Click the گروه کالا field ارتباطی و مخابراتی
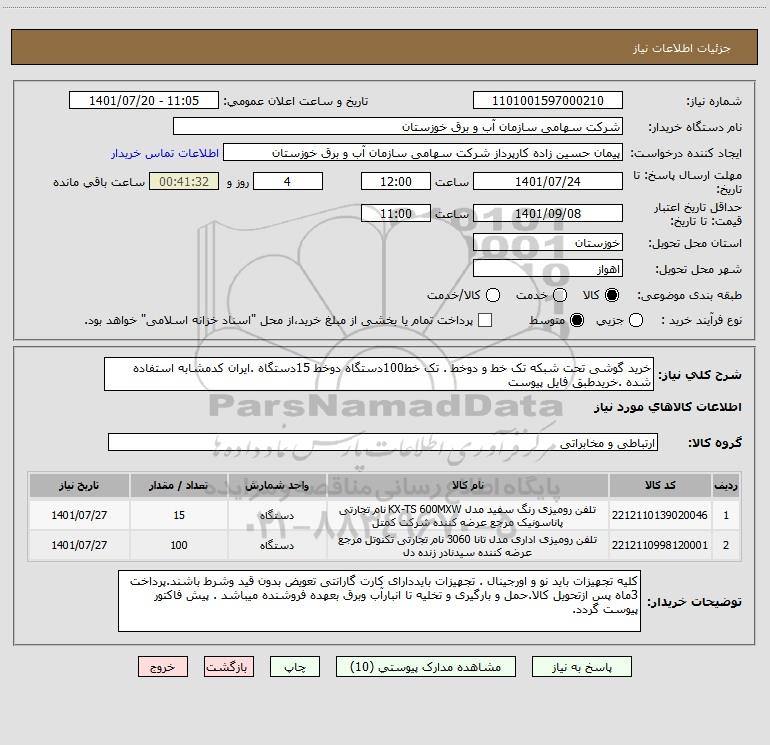This screenshot has width=770, height=745. pos(383,442)
